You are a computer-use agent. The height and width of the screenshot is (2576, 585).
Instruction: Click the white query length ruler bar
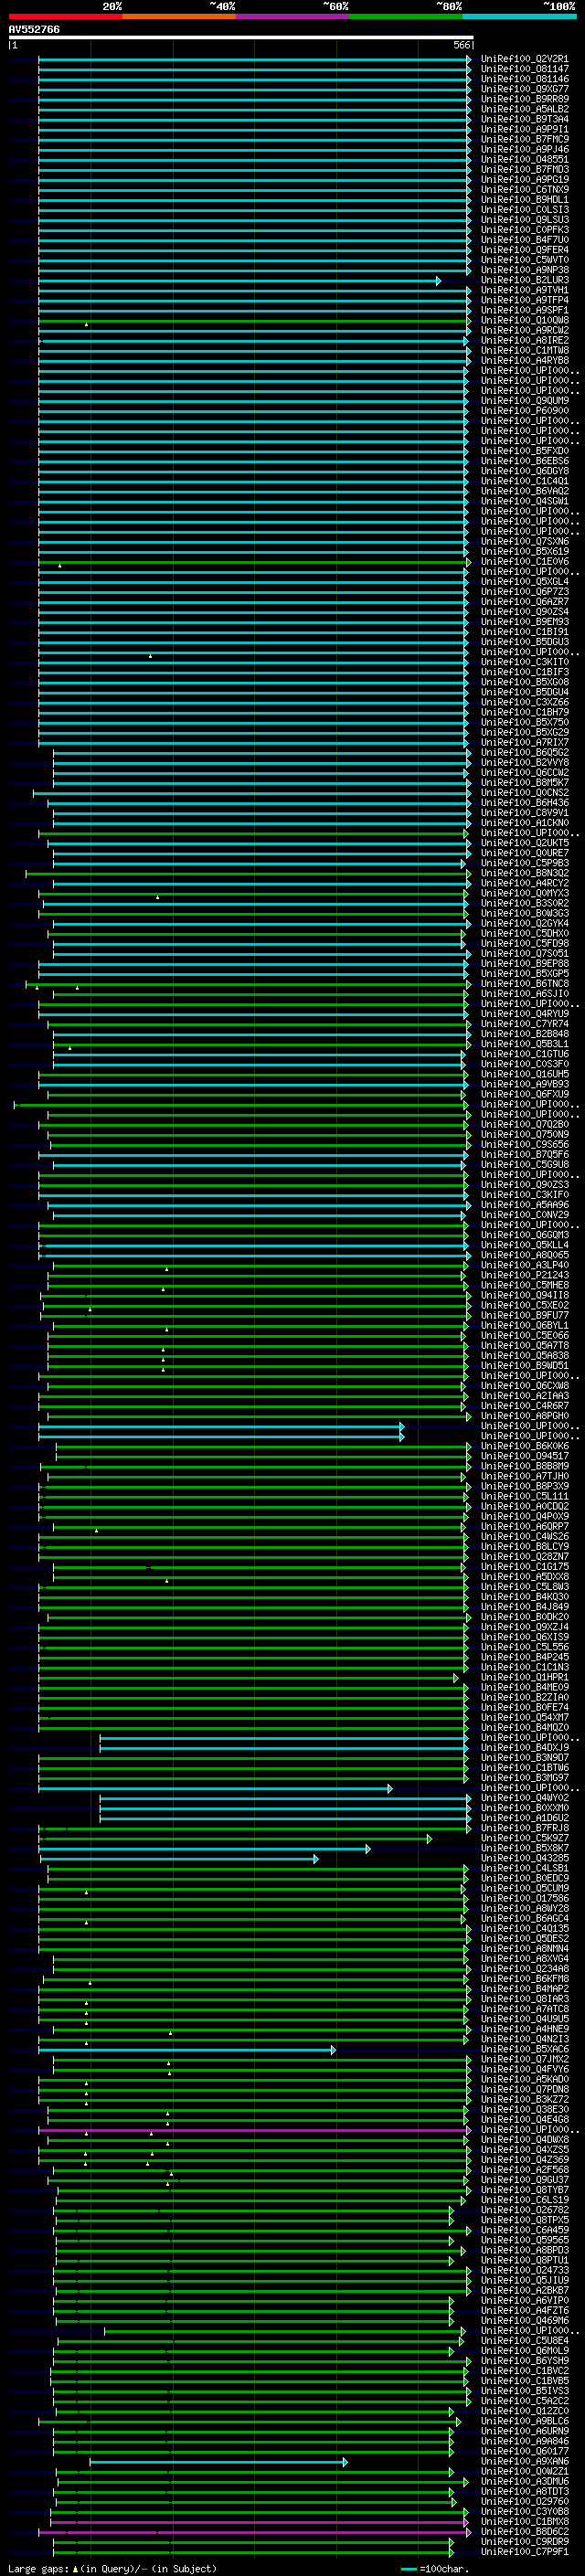pyautogui.click(x=241, y=37)
